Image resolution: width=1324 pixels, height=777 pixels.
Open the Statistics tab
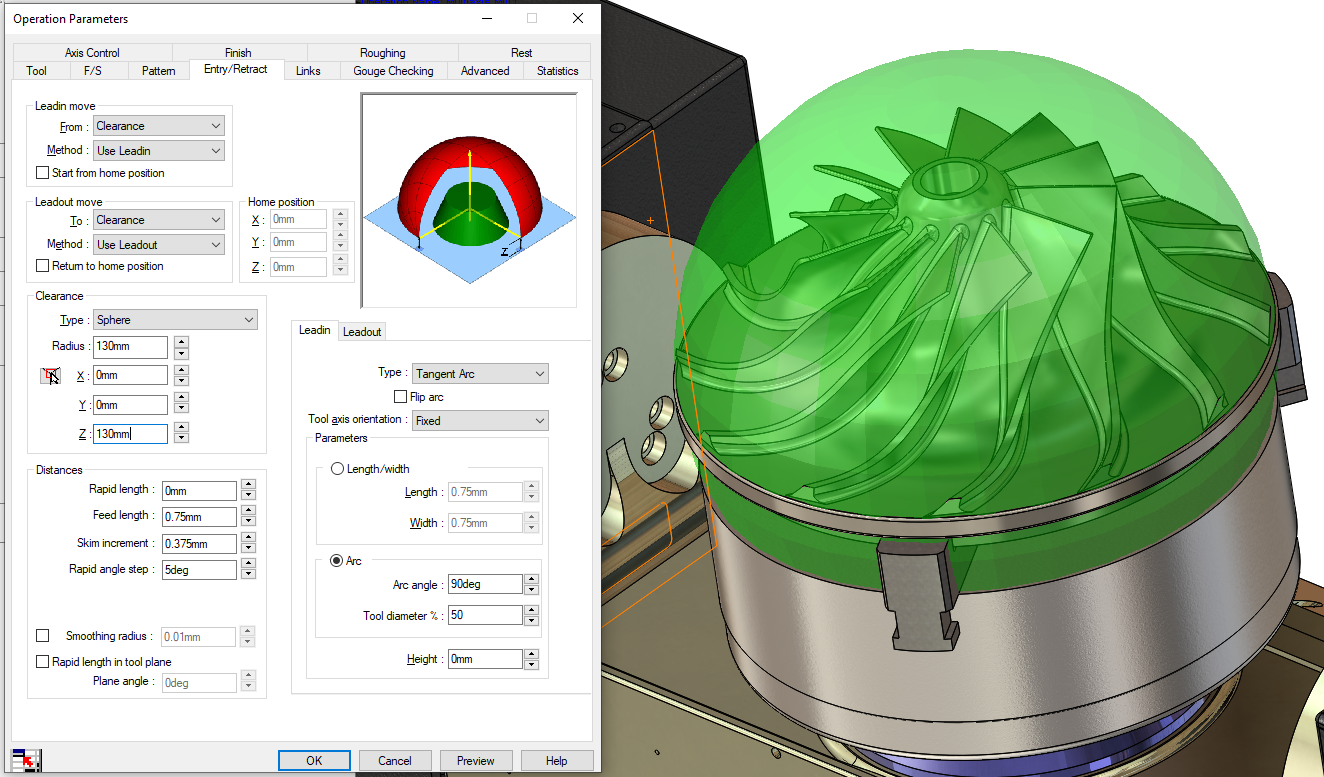pos(557,70)
